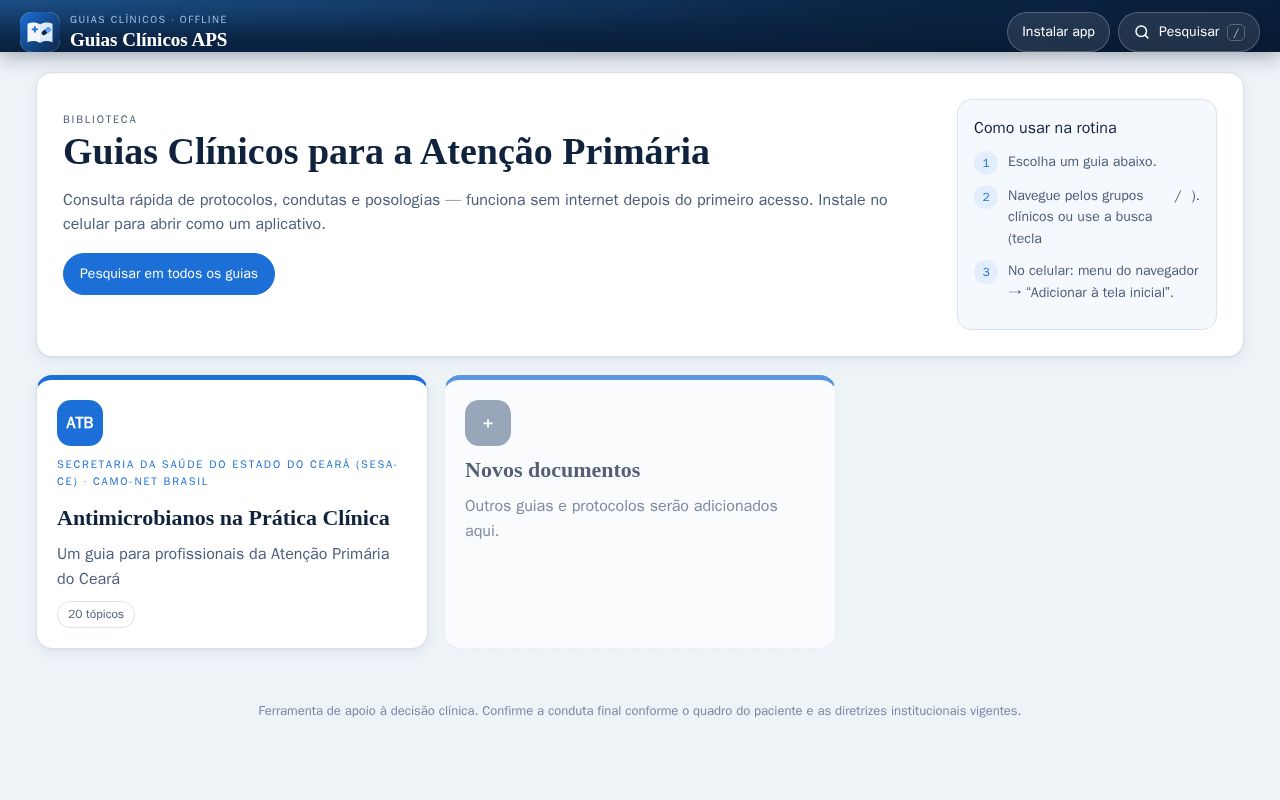Image resolution: width=1280 pixels, height=800 pixels.
Task: Click the GUIAS CLÍNICOS · OFFLINE header label
Action: [x=148, y=20]
